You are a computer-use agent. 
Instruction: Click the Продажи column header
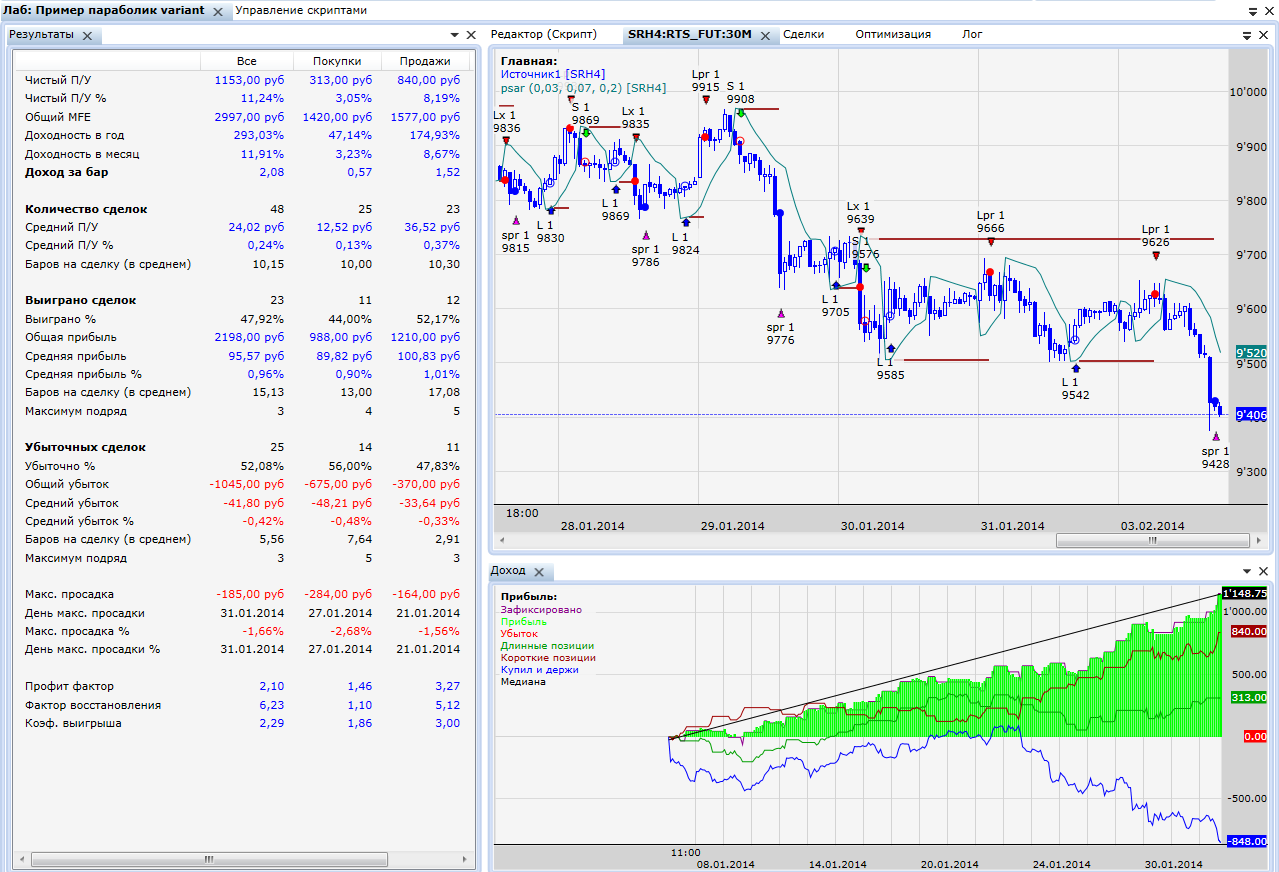[424, 61]
